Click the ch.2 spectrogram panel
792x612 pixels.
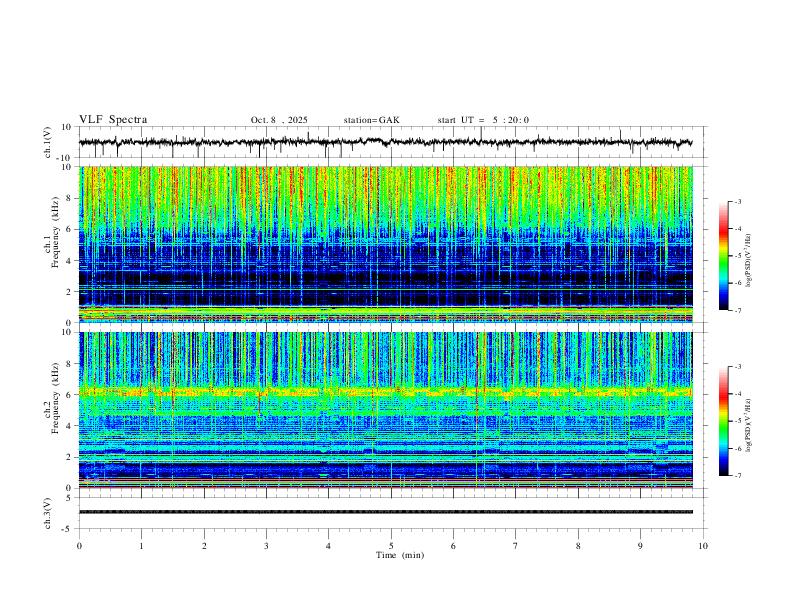coord(385,410)
